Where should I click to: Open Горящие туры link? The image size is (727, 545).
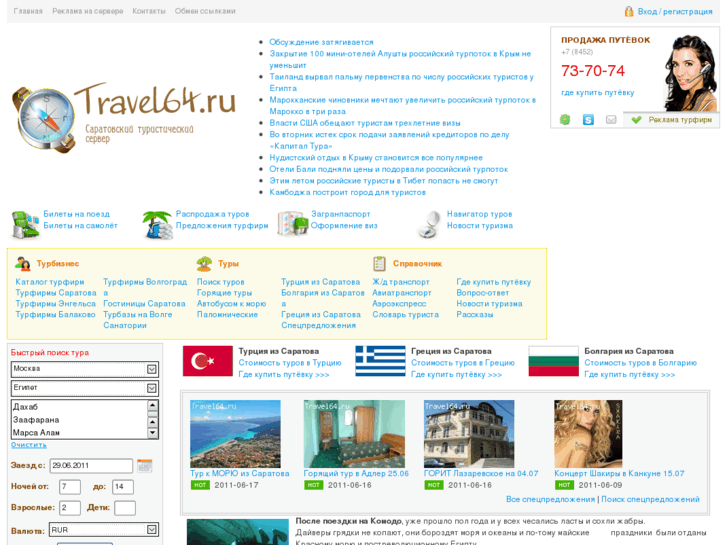(224, 293)
